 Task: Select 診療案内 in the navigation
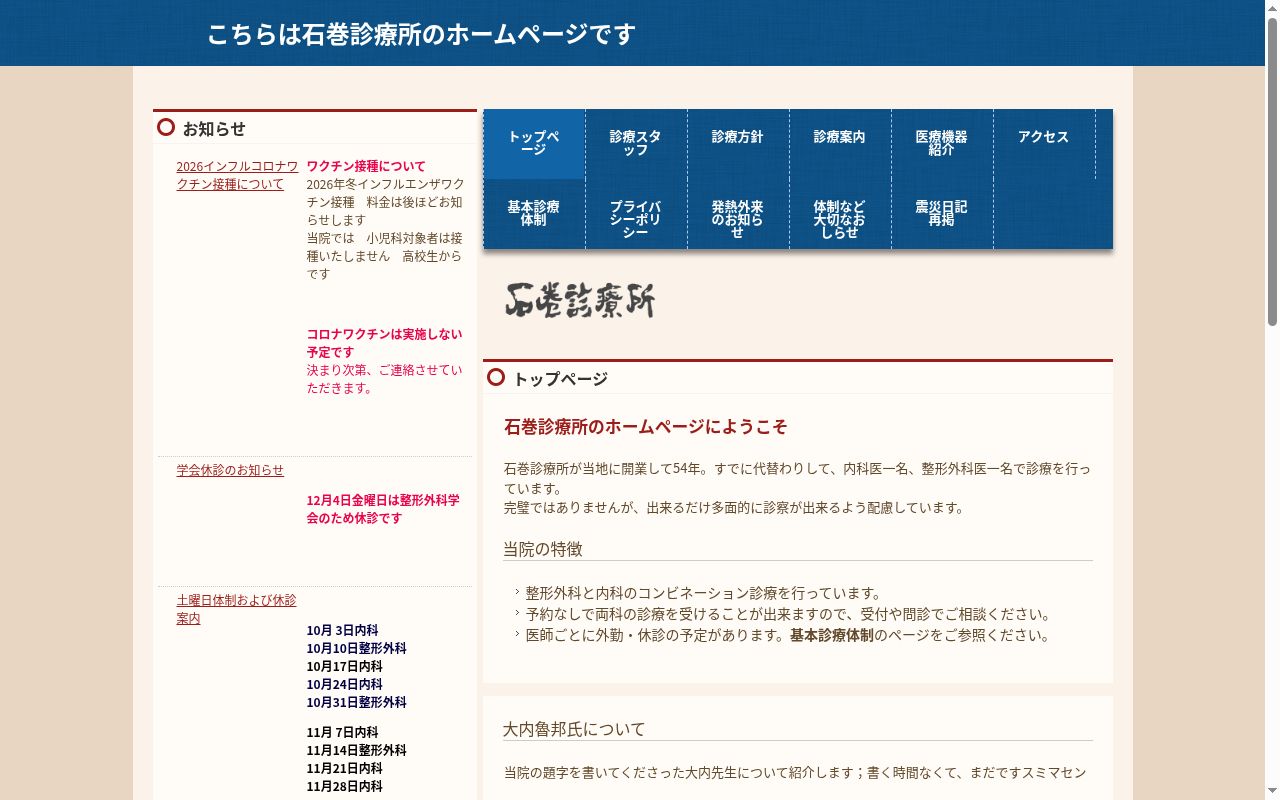point(840,144)
